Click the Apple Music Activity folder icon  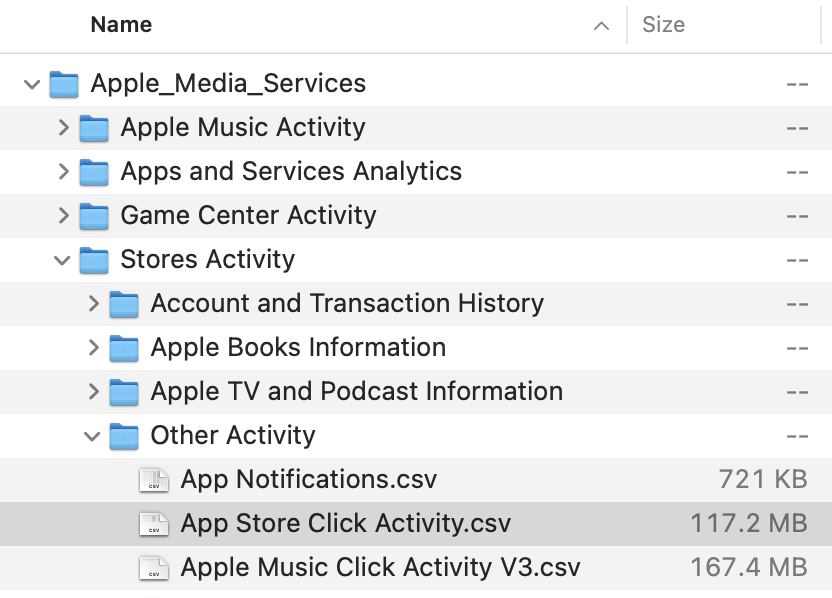[x=94, y=128]
